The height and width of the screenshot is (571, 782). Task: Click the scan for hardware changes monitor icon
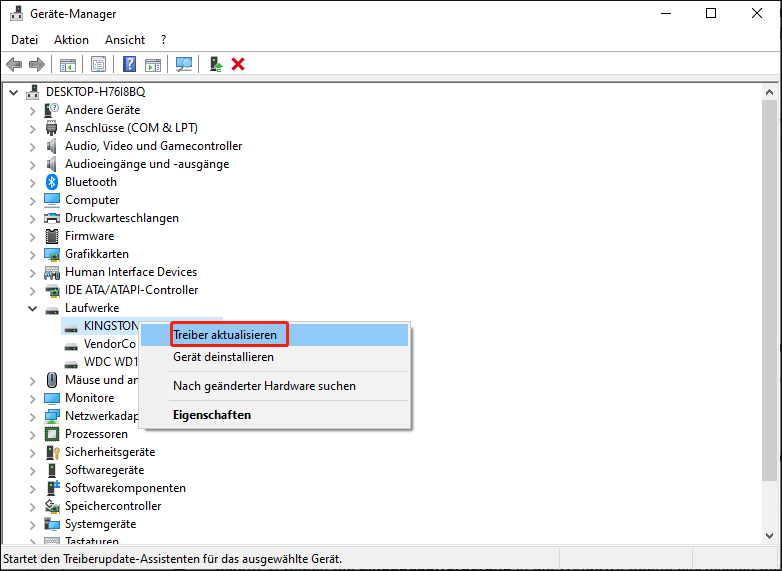pyautogui.click(x=184, y=64)
